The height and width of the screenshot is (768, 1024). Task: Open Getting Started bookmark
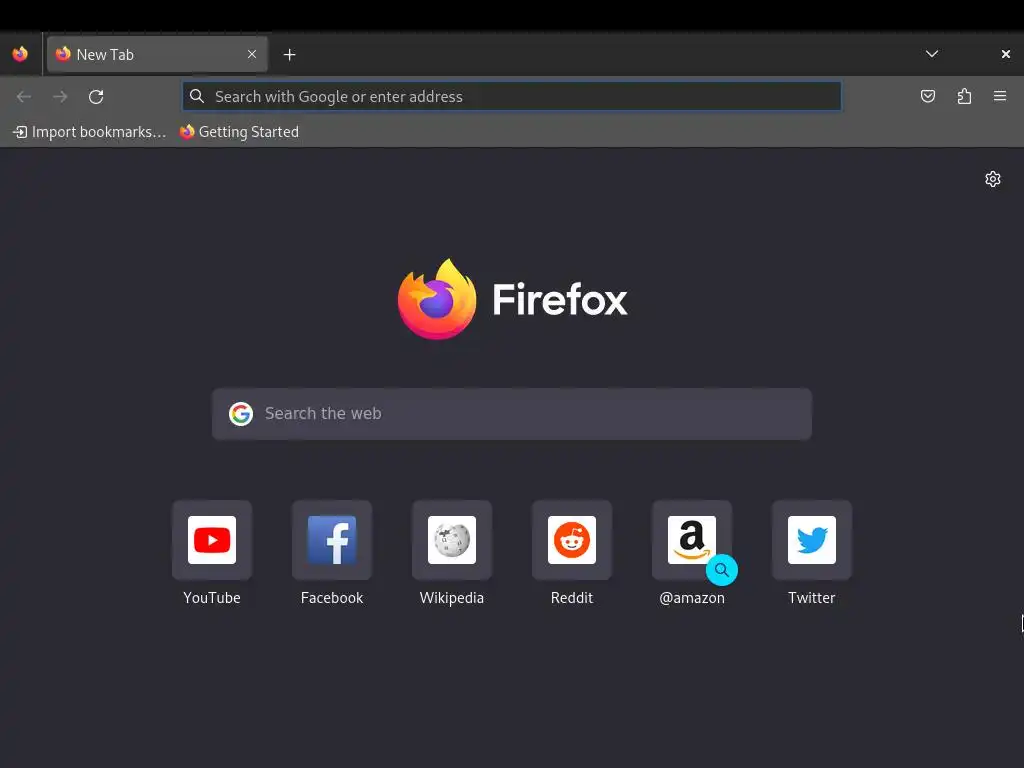[239, 132]
